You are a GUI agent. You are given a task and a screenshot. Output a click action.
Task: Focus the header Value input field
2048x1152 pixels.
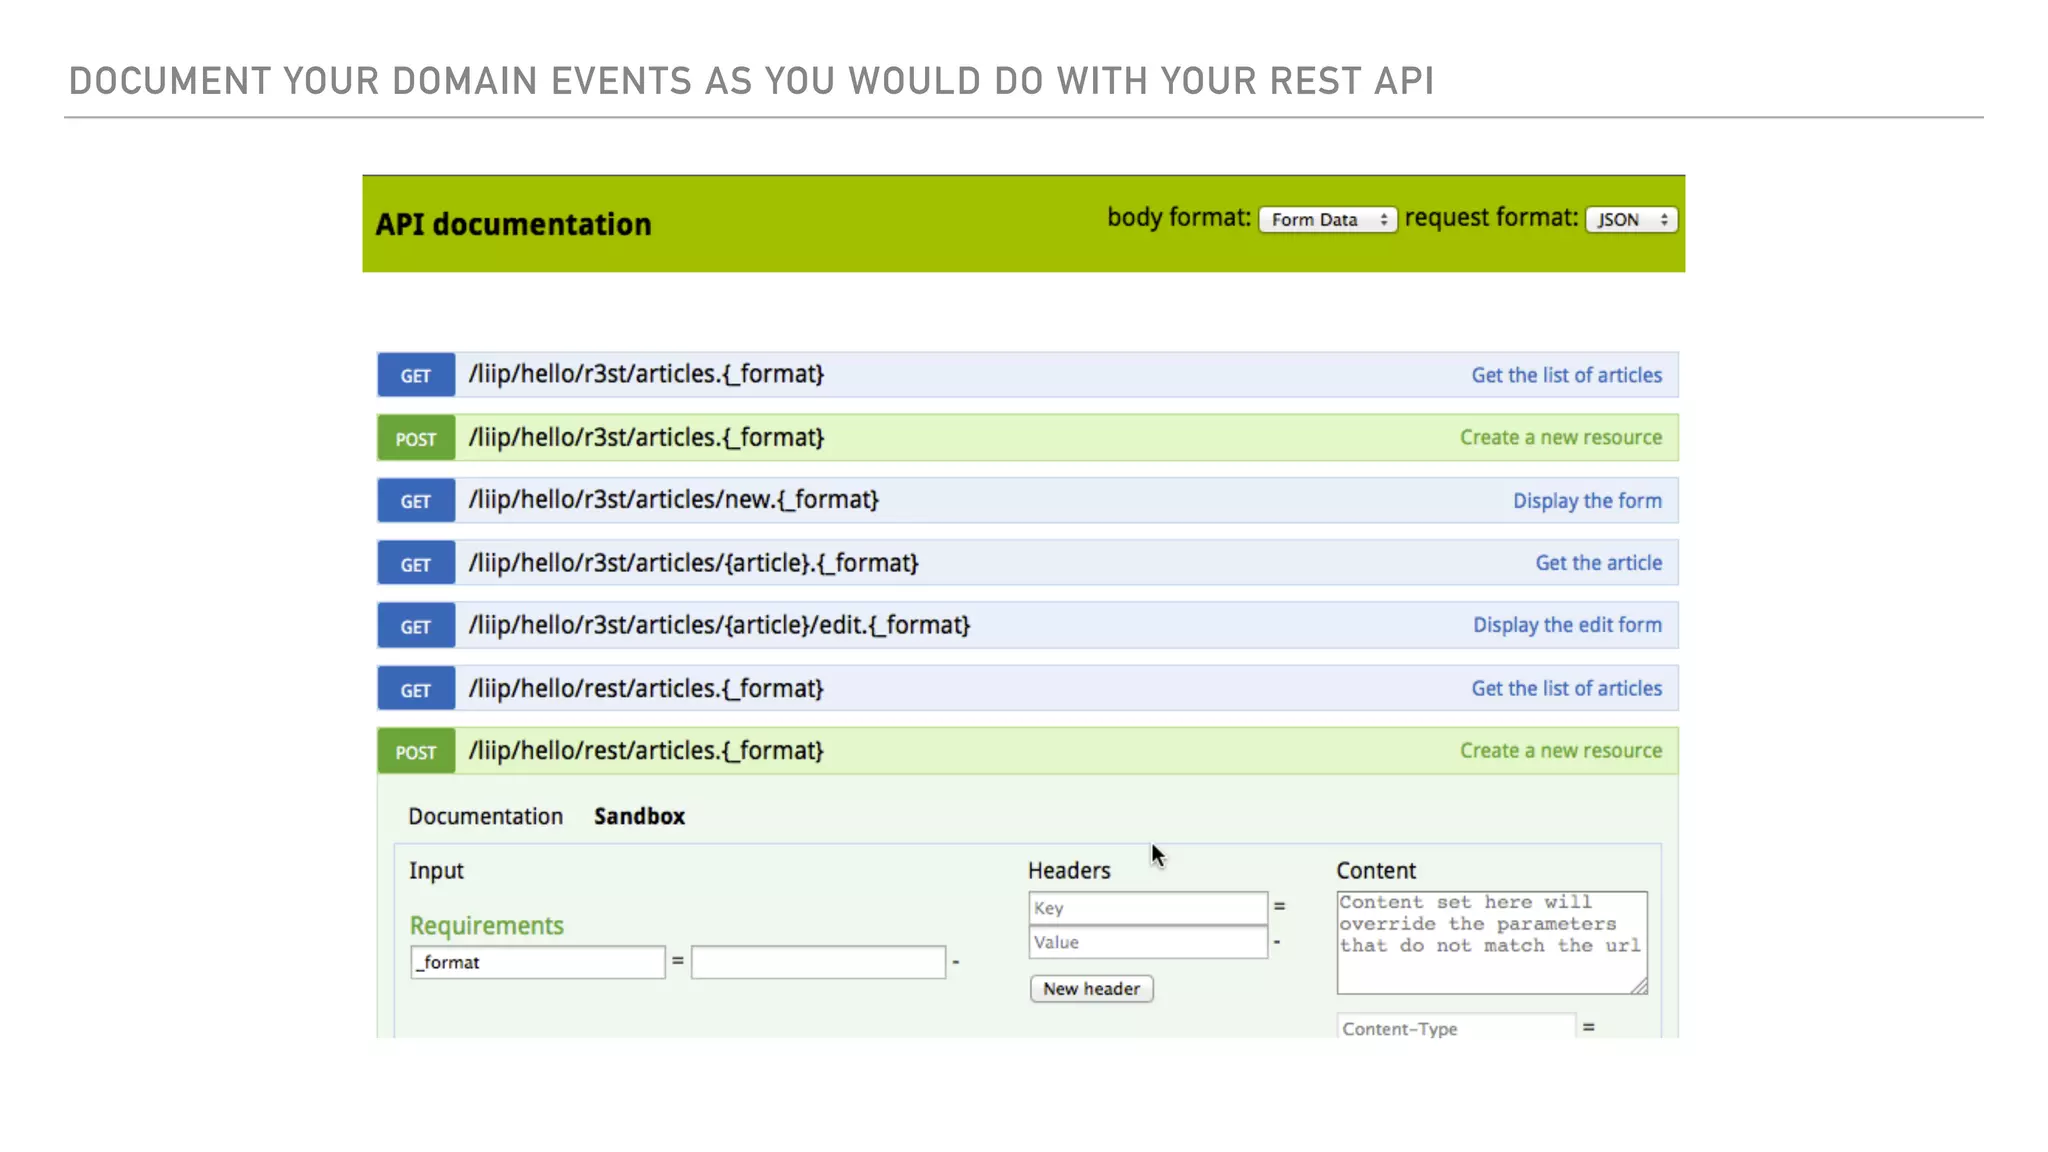tap(1148, 942)
